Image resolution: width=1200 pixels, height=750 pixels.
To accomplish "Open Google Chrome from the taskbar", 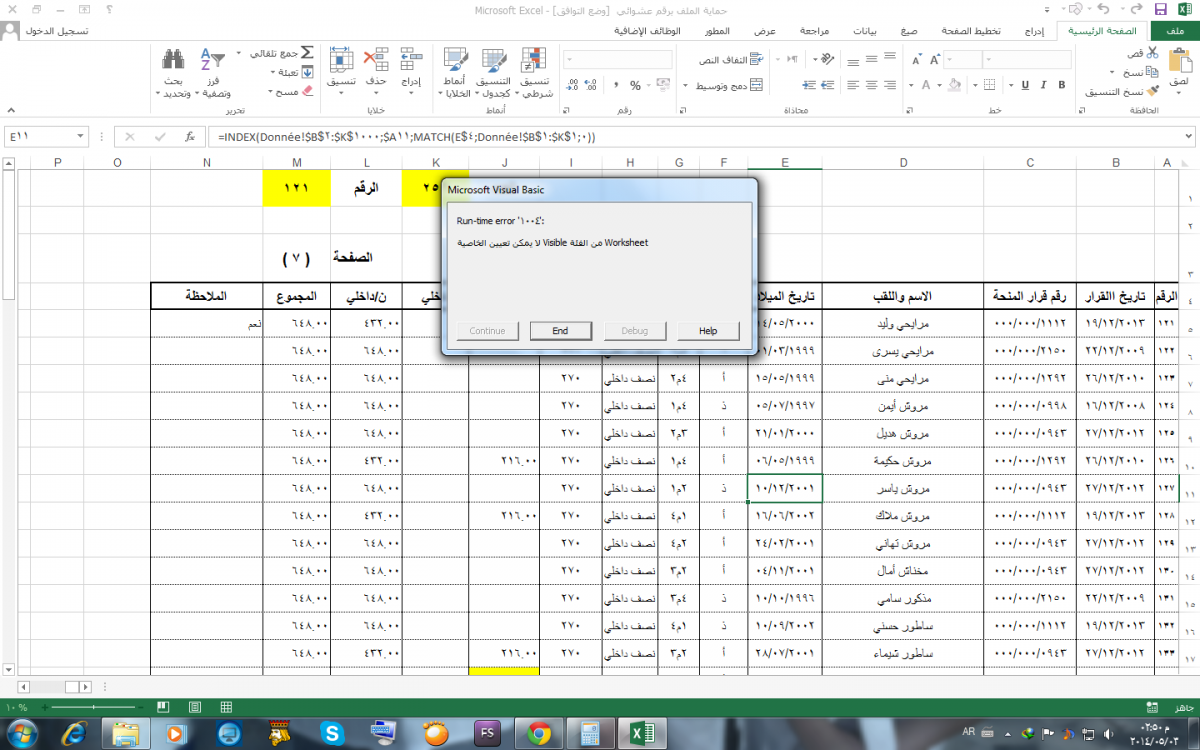I will coord(538,733).
